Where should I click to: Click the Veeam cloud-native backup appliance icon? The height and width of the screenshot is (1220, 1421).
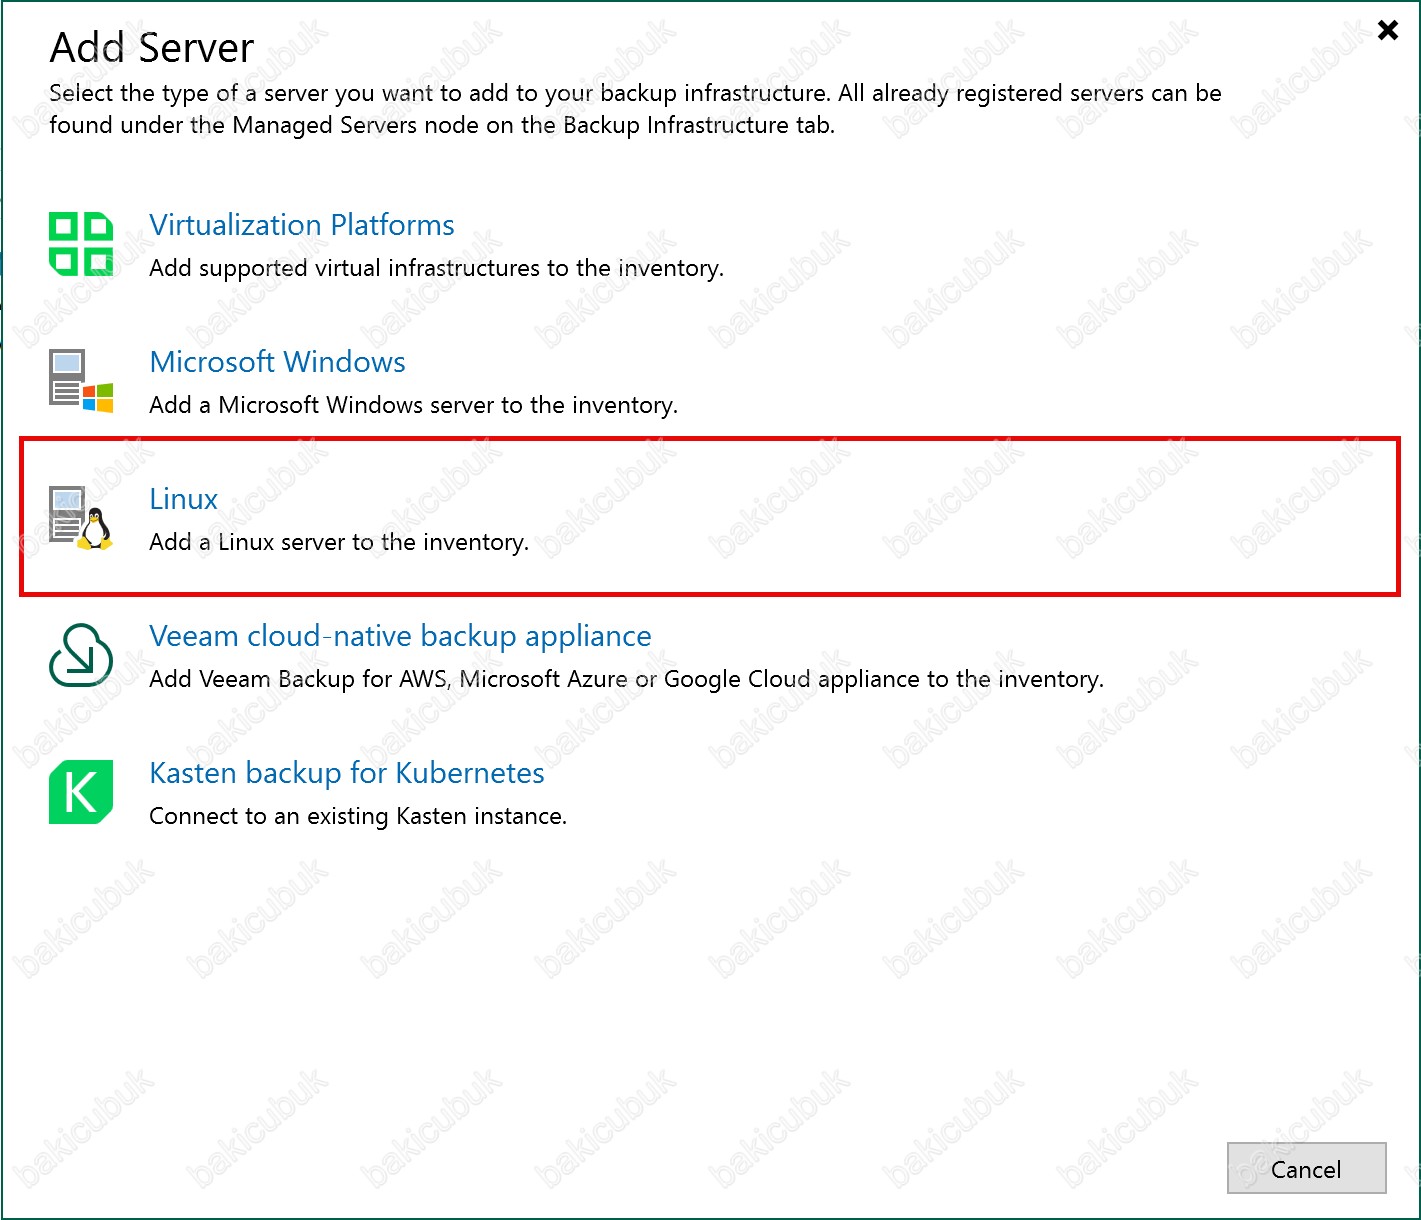coord(81,655)
